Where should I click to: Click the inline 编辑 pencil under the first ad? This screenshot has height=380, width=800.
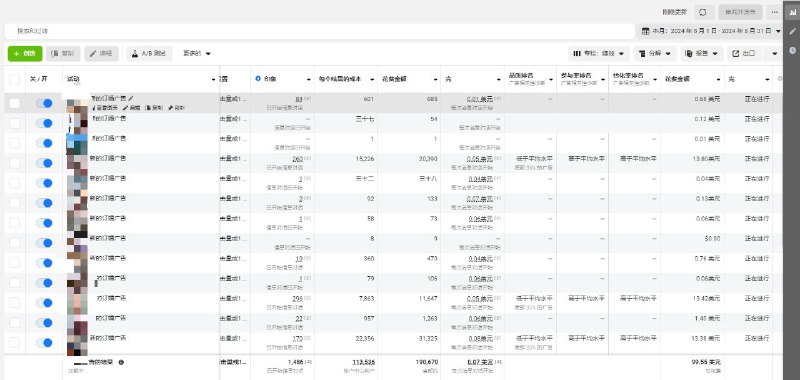point(131,108)
